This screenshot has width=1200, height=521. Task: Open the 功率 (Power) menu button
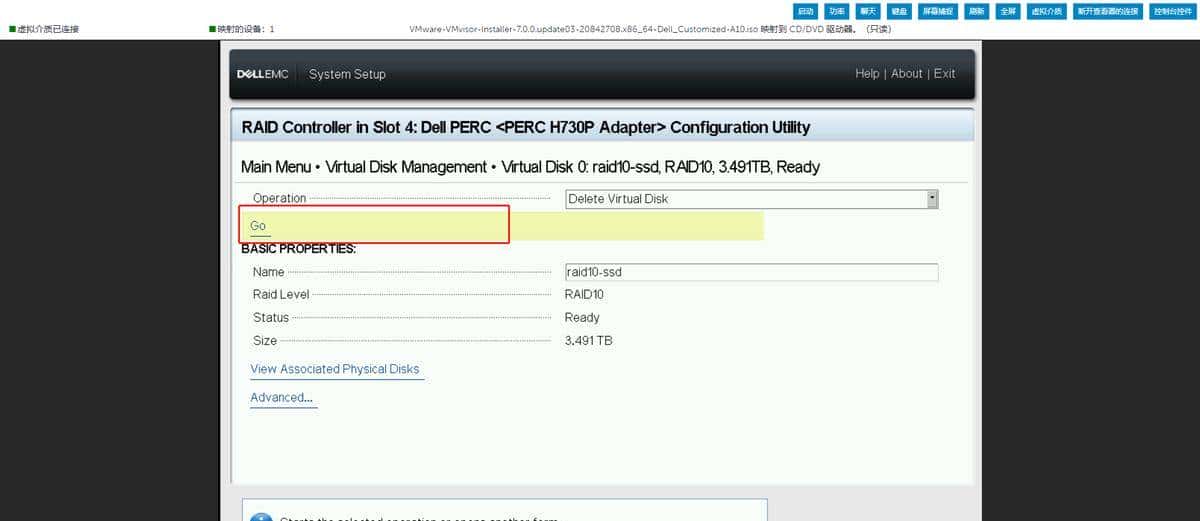pos(837,11)
